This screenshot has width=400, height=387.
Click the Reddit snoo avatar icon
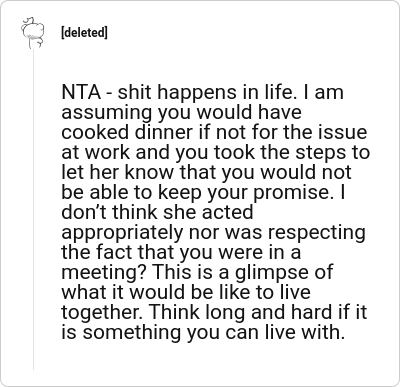pyautogui.click(x=33, y=33)
